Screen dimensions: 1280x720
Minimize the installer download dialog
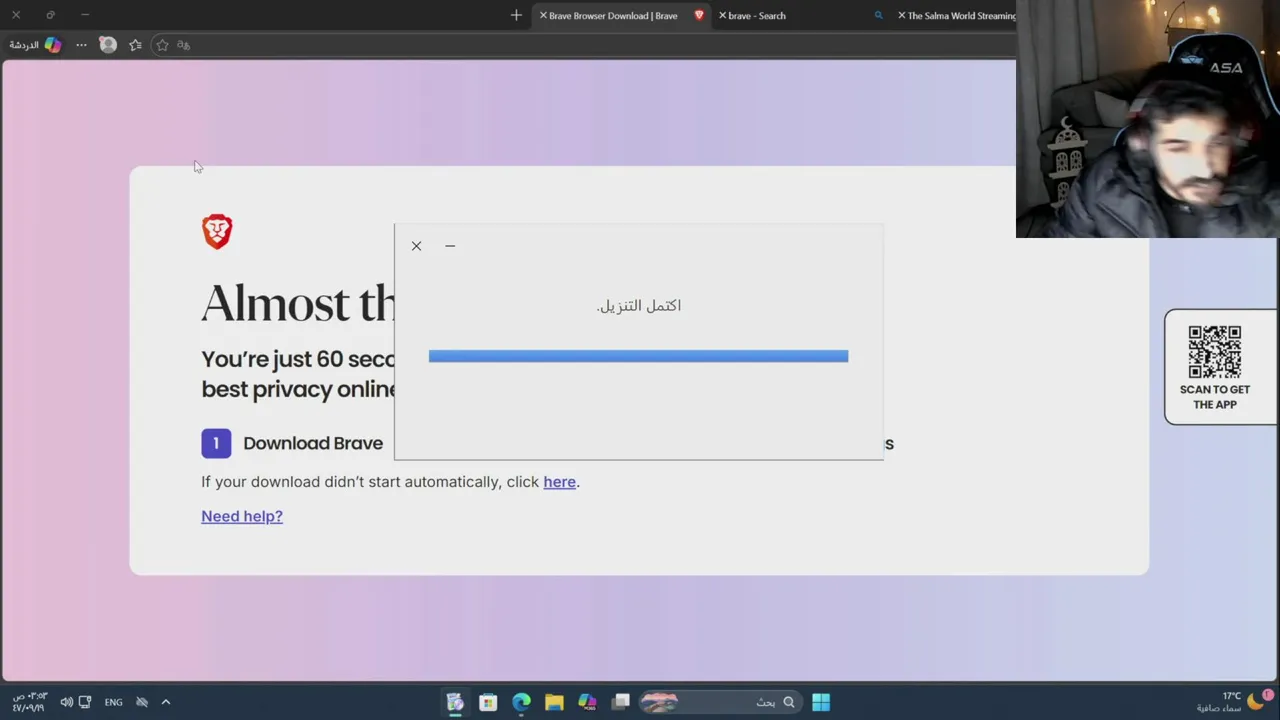click(450, 246)
